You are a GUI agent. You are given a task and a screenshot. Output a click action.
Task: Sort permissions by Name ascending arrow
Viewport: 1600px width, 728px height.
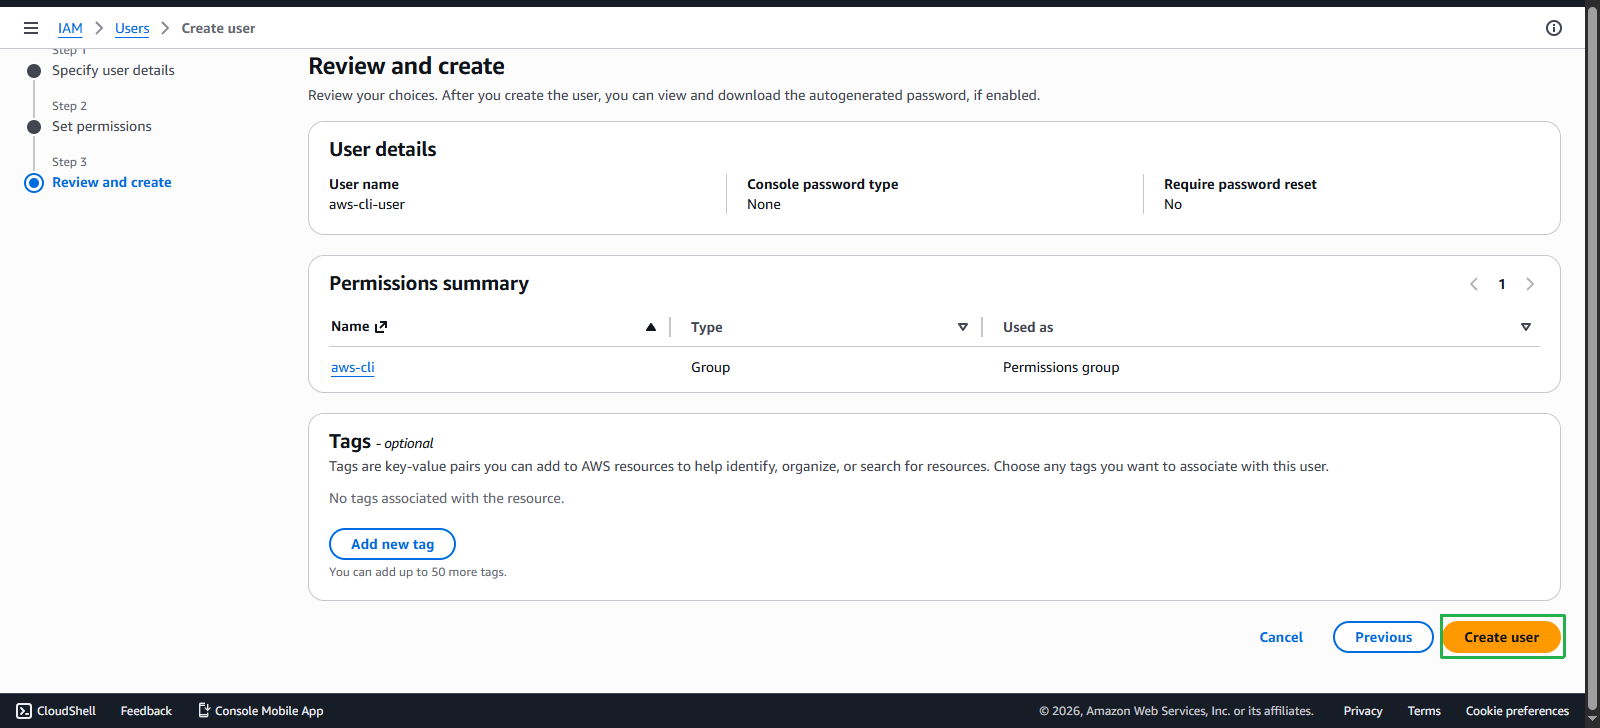651,327
